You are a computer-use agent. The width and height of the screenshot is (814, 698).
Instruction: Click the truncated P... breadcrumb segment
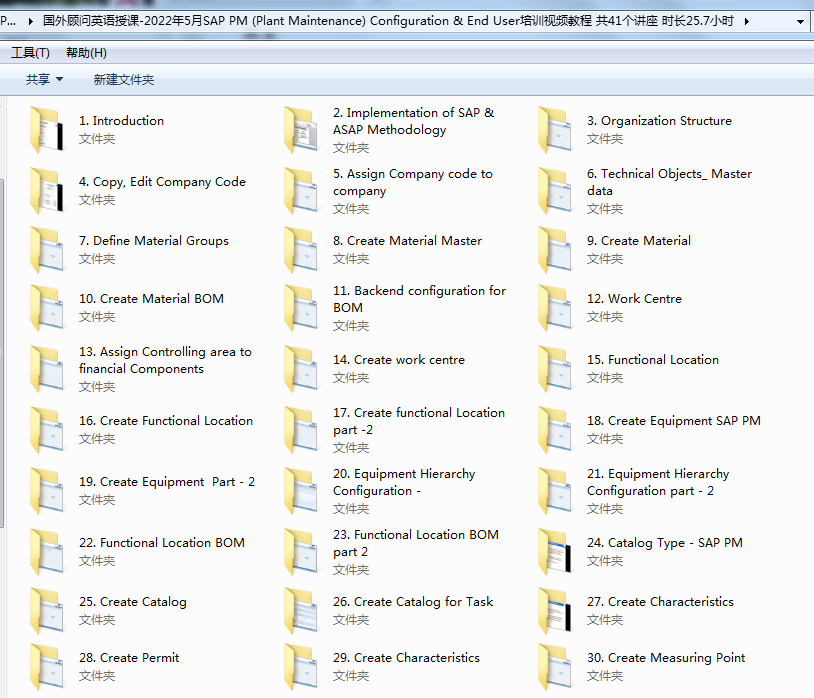[x=8, y=21]
